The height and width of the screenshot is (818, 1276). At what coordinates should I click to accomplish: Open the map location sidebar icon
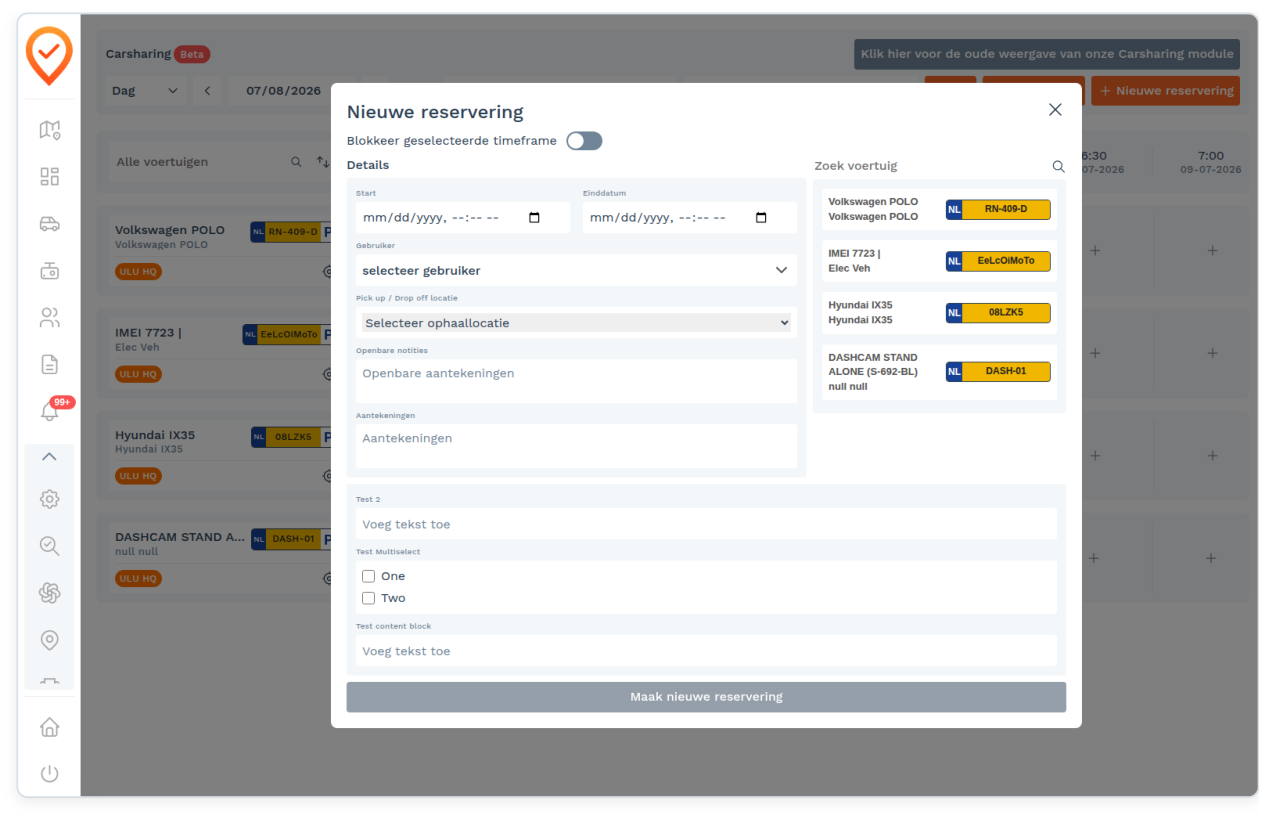click(49, 129)
